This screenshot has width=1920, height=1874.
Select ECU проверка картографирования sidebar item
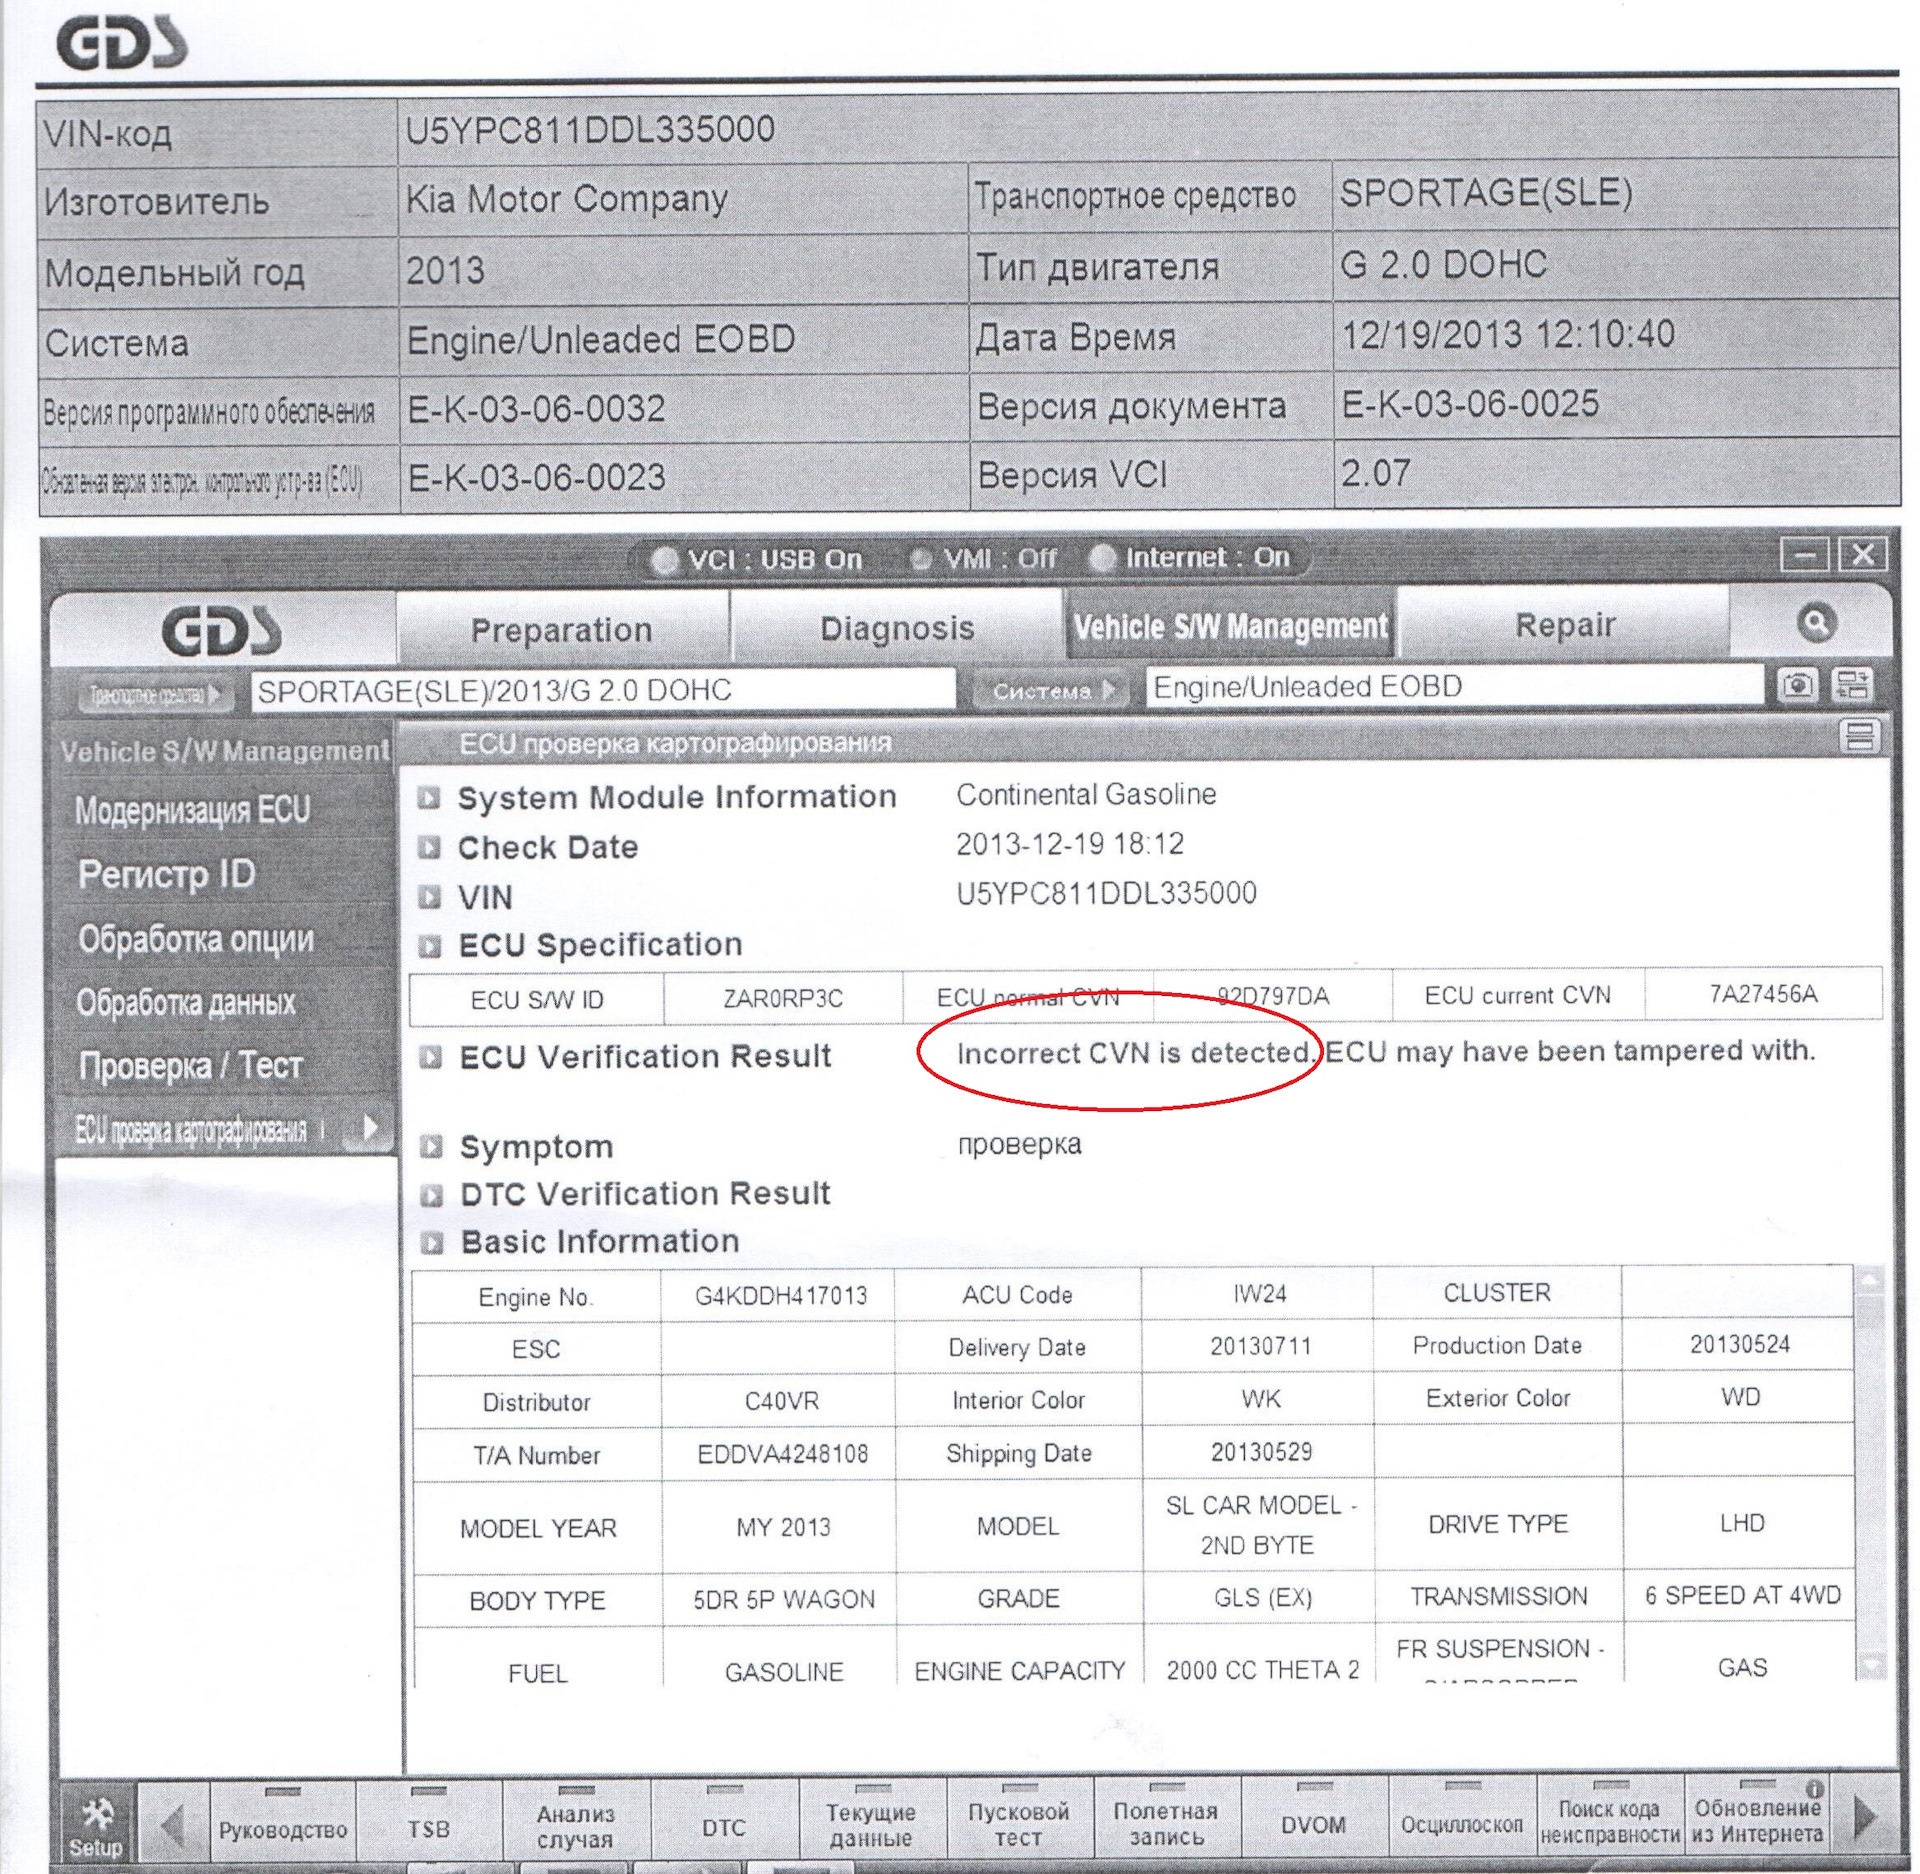click(x=191, y=1130)
